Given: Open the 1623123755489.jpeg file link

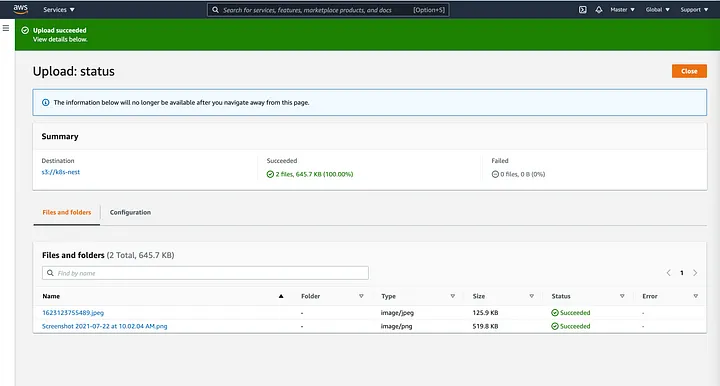Looking at the screenshot, I should tap(73, 313).
